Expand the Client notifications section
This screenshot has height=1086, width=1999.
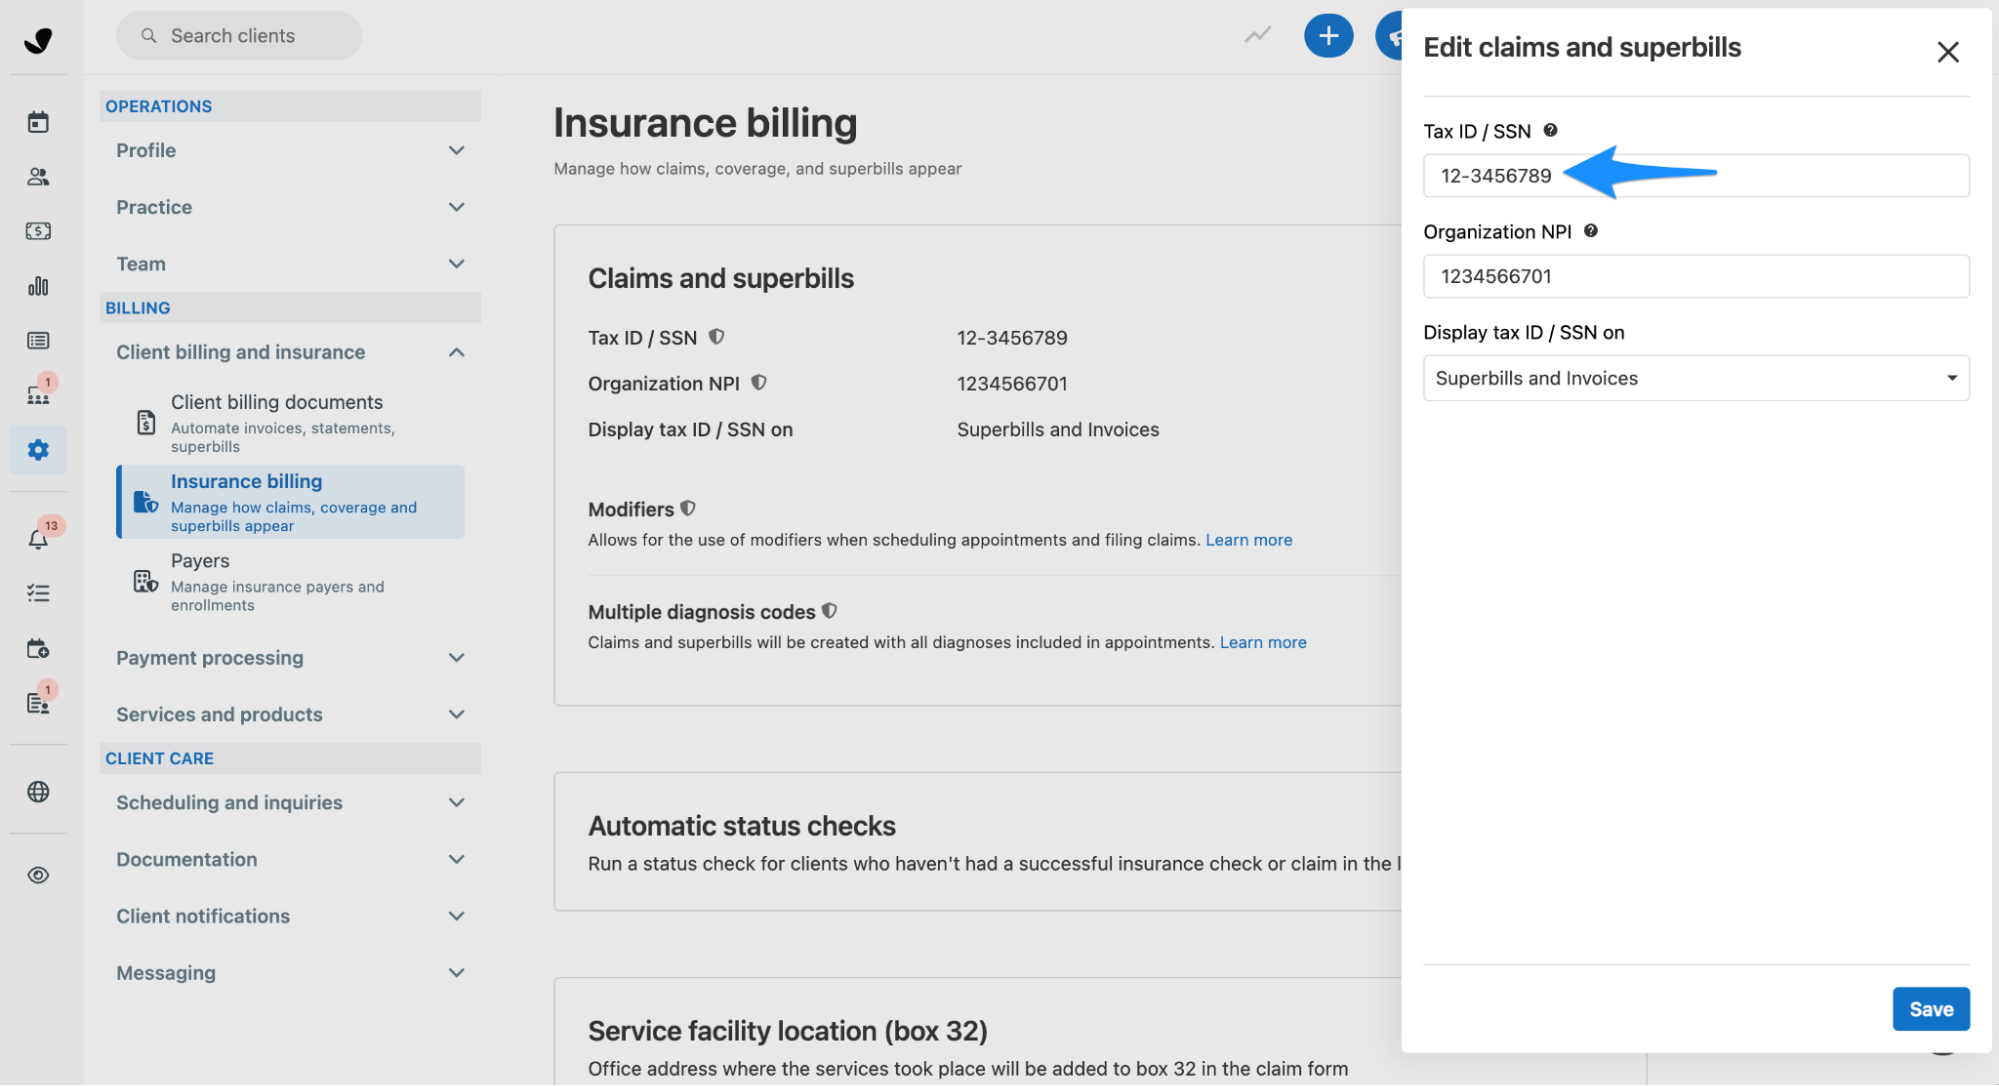(290, 916)
